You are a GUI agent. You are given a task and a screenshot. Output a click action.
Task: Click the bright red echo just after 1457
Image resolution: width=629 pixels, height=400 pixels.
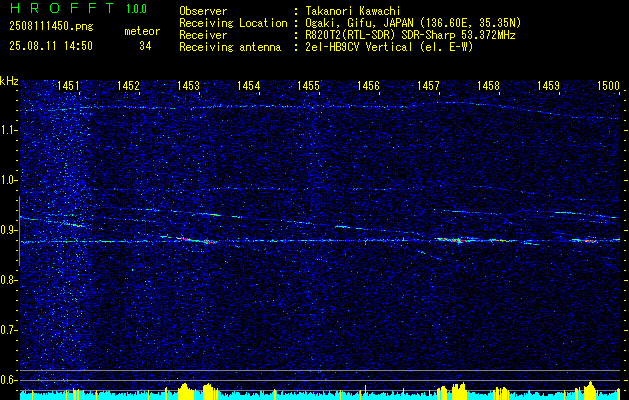[458, 240]
